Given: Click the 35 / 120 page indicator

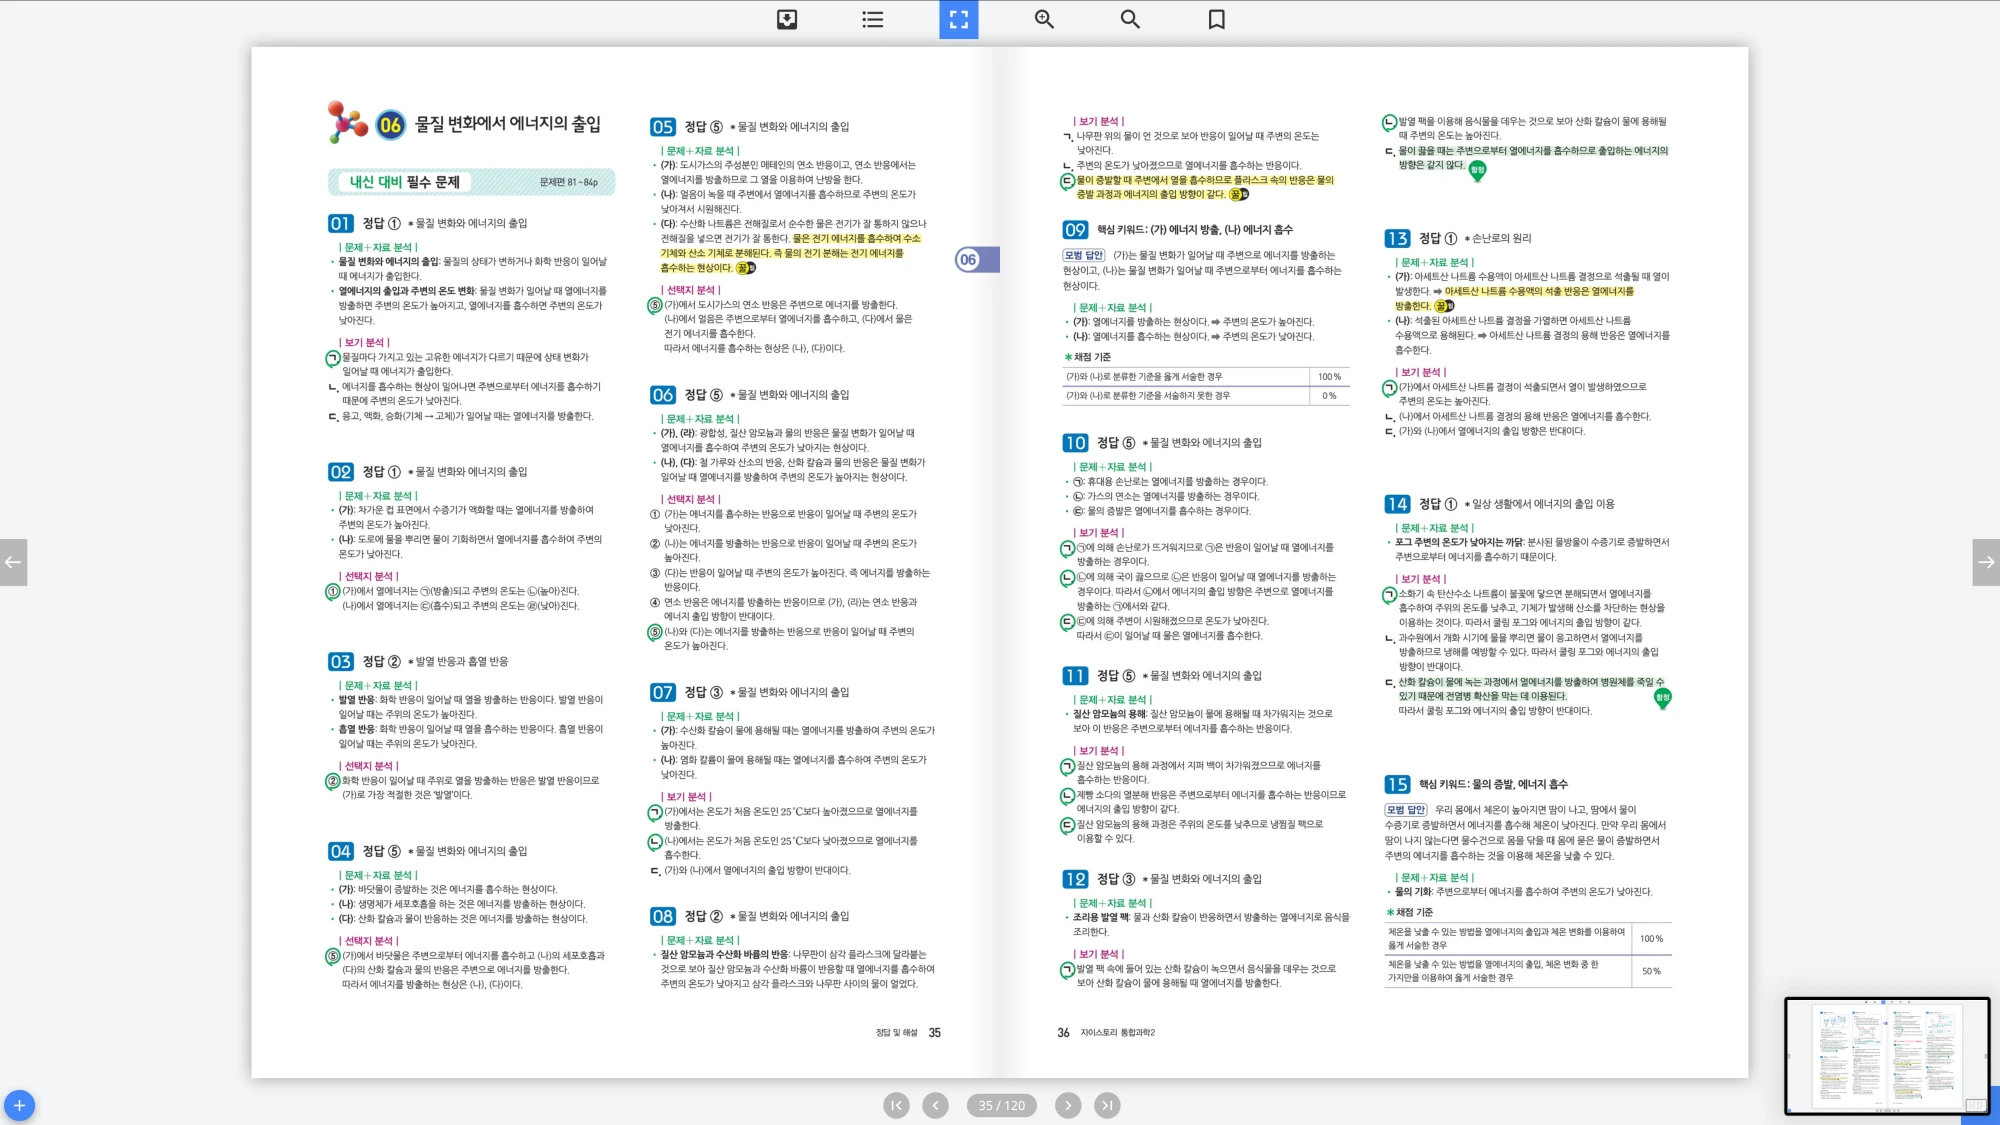Looking at the screenshot, I should tap(1001, 1105).
